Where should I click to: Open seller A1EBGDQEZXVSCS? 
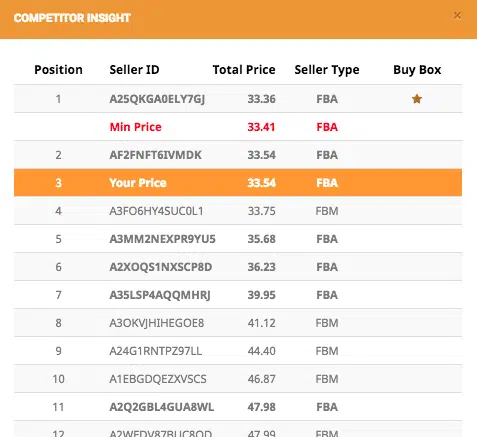[158, 379]
